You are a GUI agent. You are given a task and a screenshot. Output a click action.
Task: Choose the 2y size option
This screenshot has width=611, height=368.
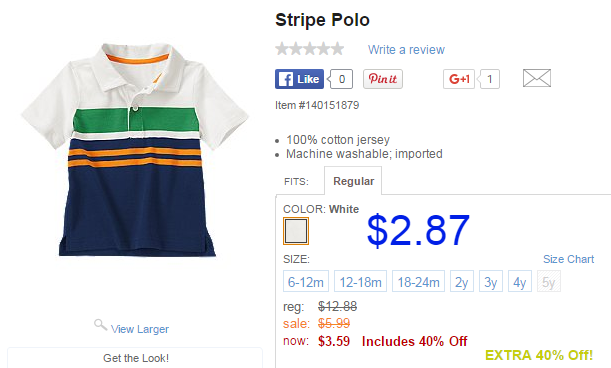point(462,281)
